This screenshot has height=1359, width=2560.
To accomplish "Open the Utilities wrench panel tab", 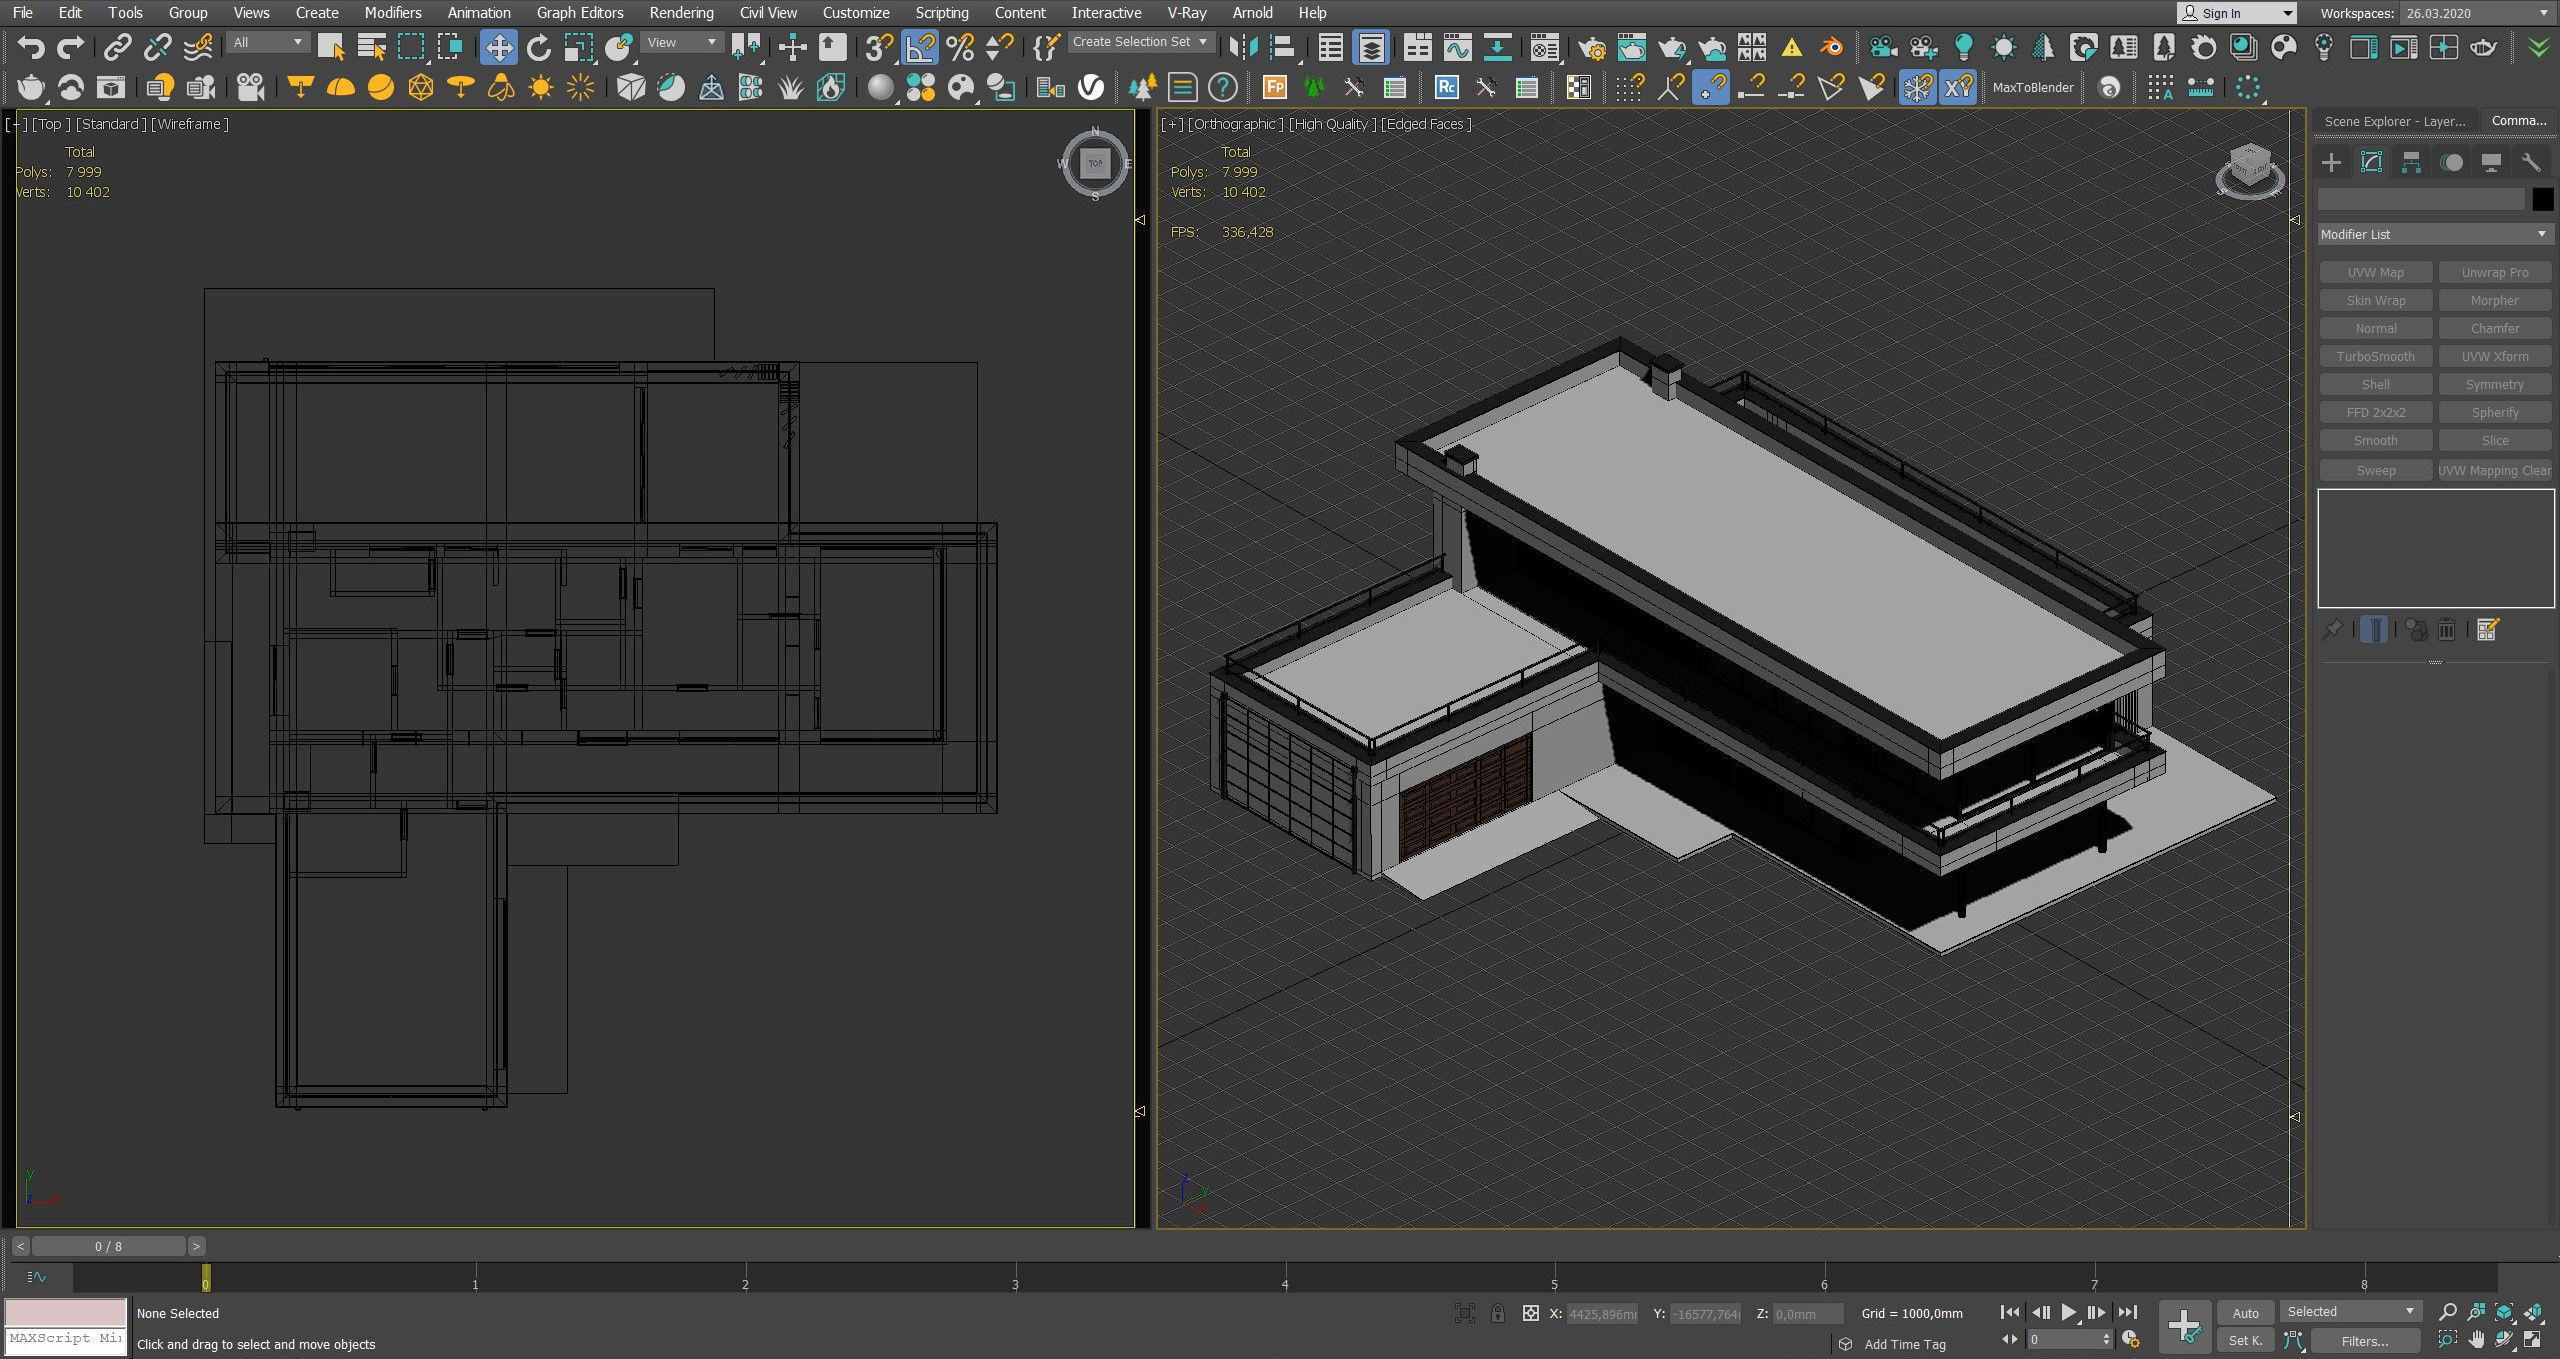I will tap(2531, 162).
